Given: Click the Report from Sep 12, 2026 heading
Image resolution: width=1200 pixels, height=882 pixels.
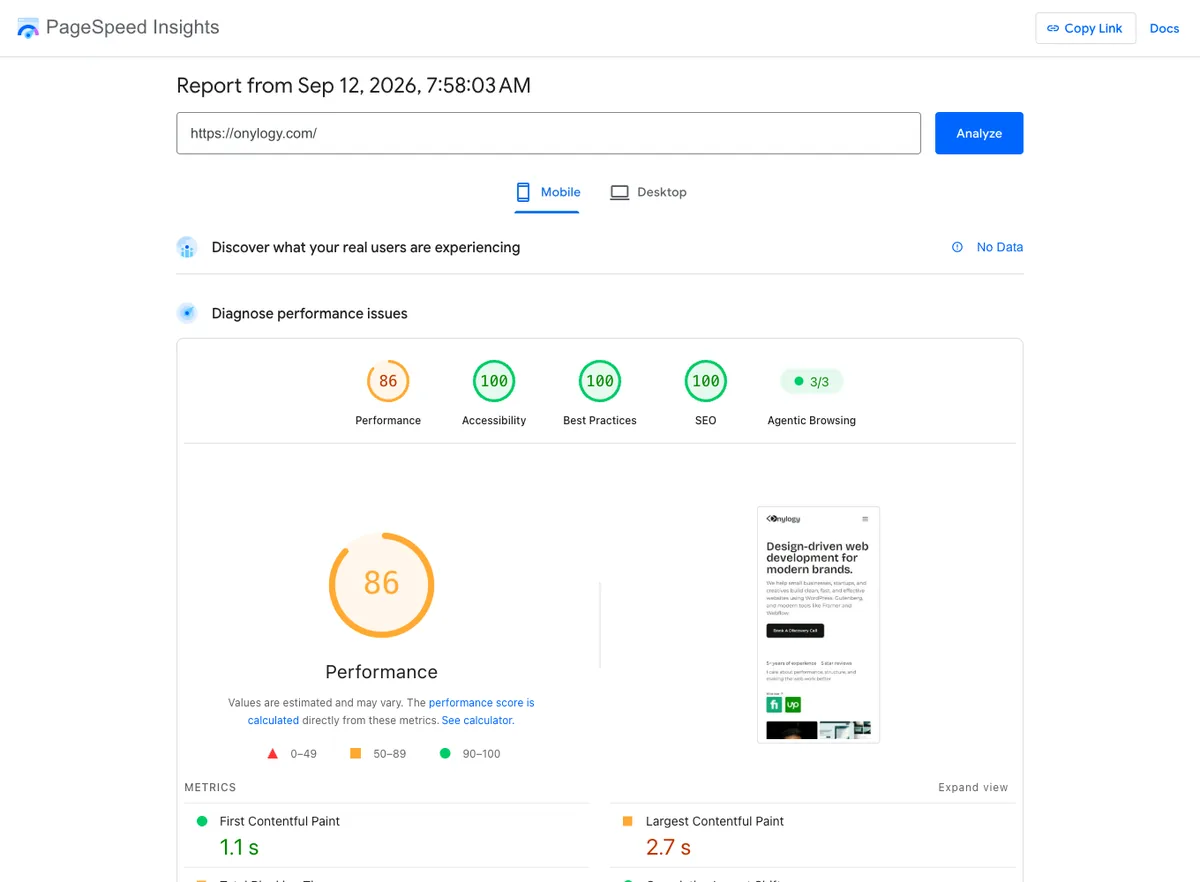Looking at the screenshot, I should 353,85.
